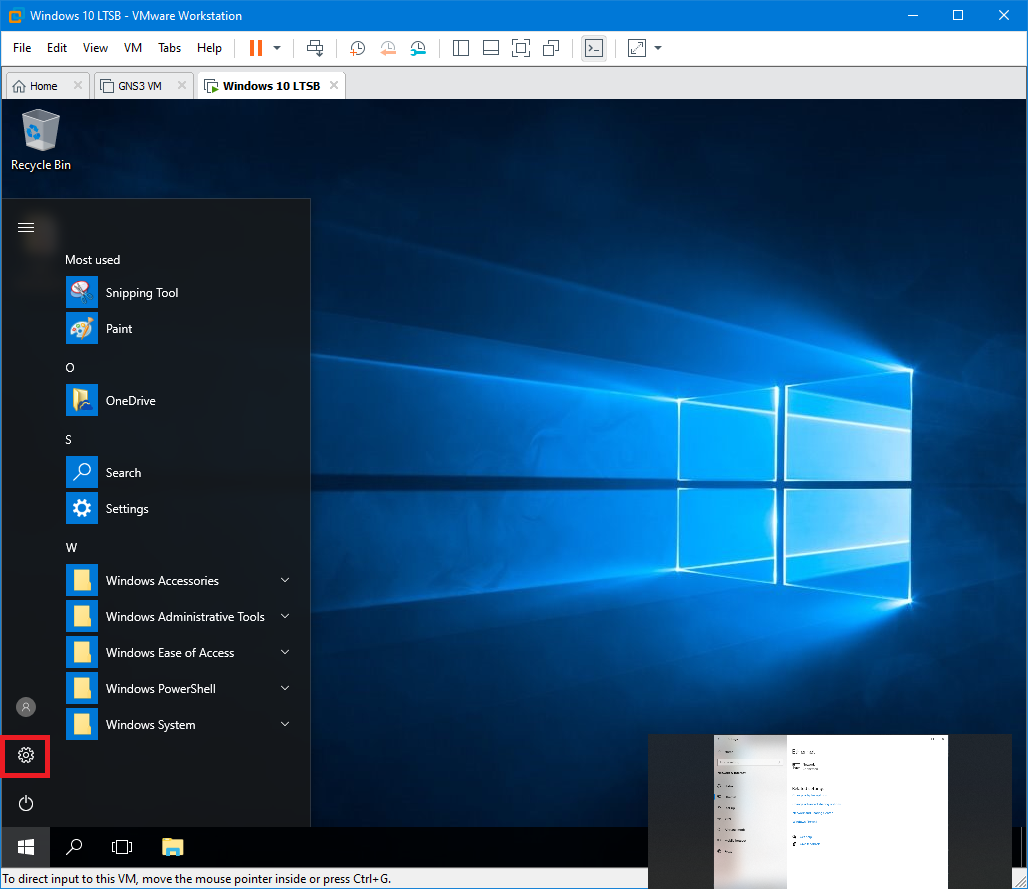Image resolution: width=1028 pixels, height=889 pixels.
Task: Open File Explorer from taskbar
Action: click(172, 847)
